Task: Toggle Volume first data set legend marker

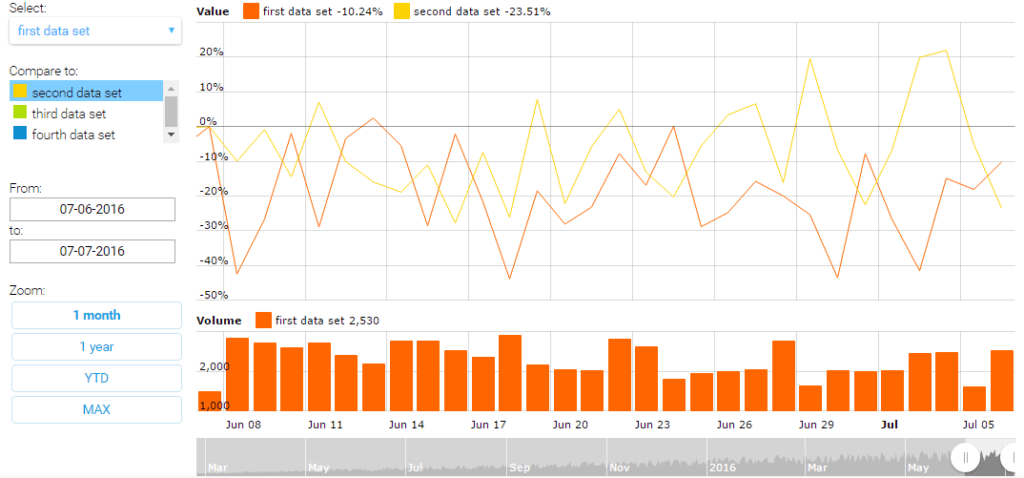Action: 264,320
